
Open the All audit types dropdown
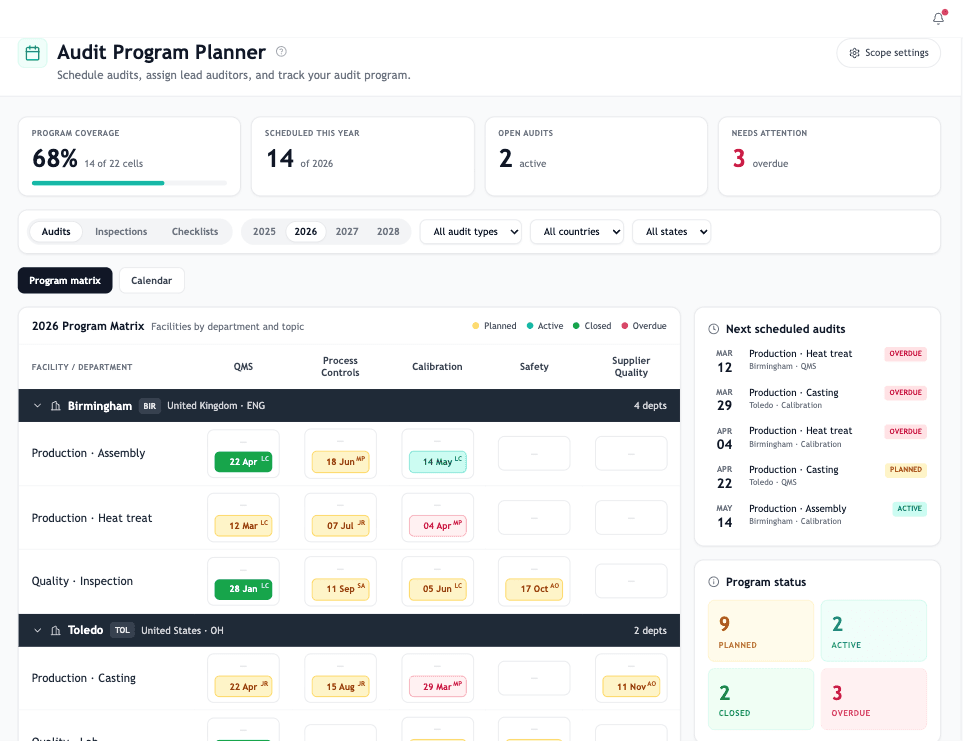[x=471, y=232]
